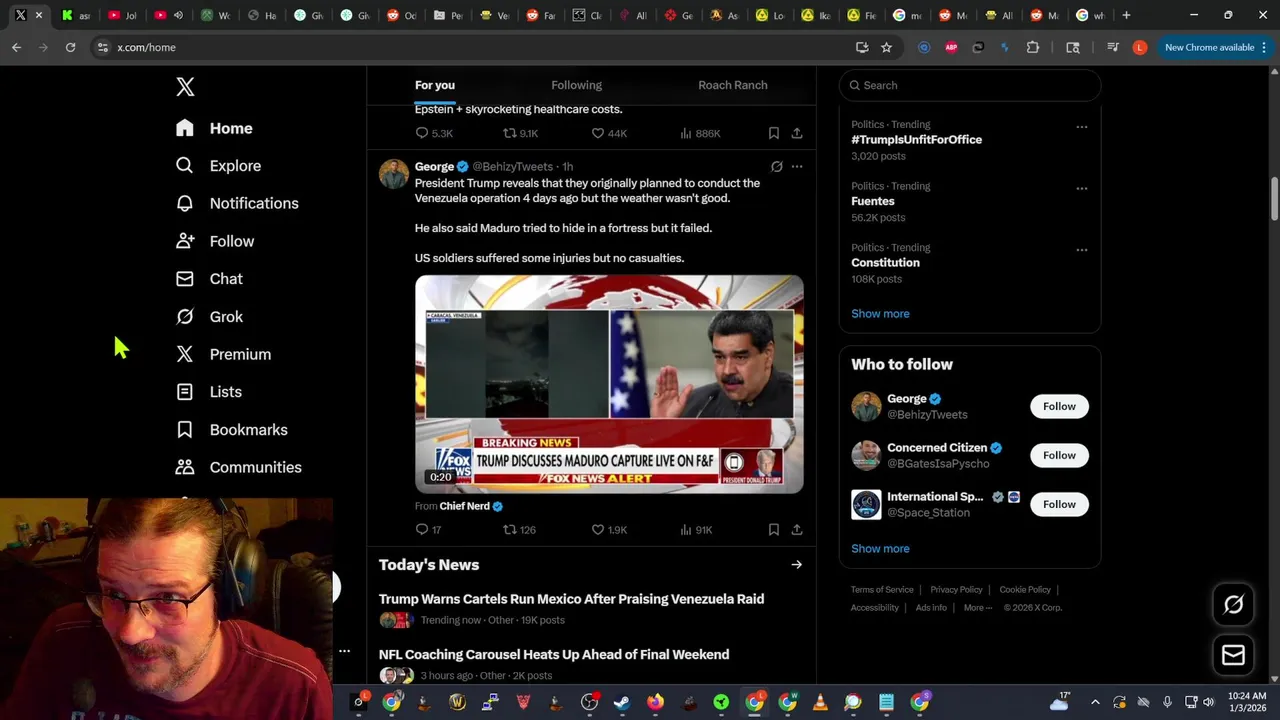Open Steam from the taskbar
This screenshot has width=1280, height=720.
click(x=622, y=702)
